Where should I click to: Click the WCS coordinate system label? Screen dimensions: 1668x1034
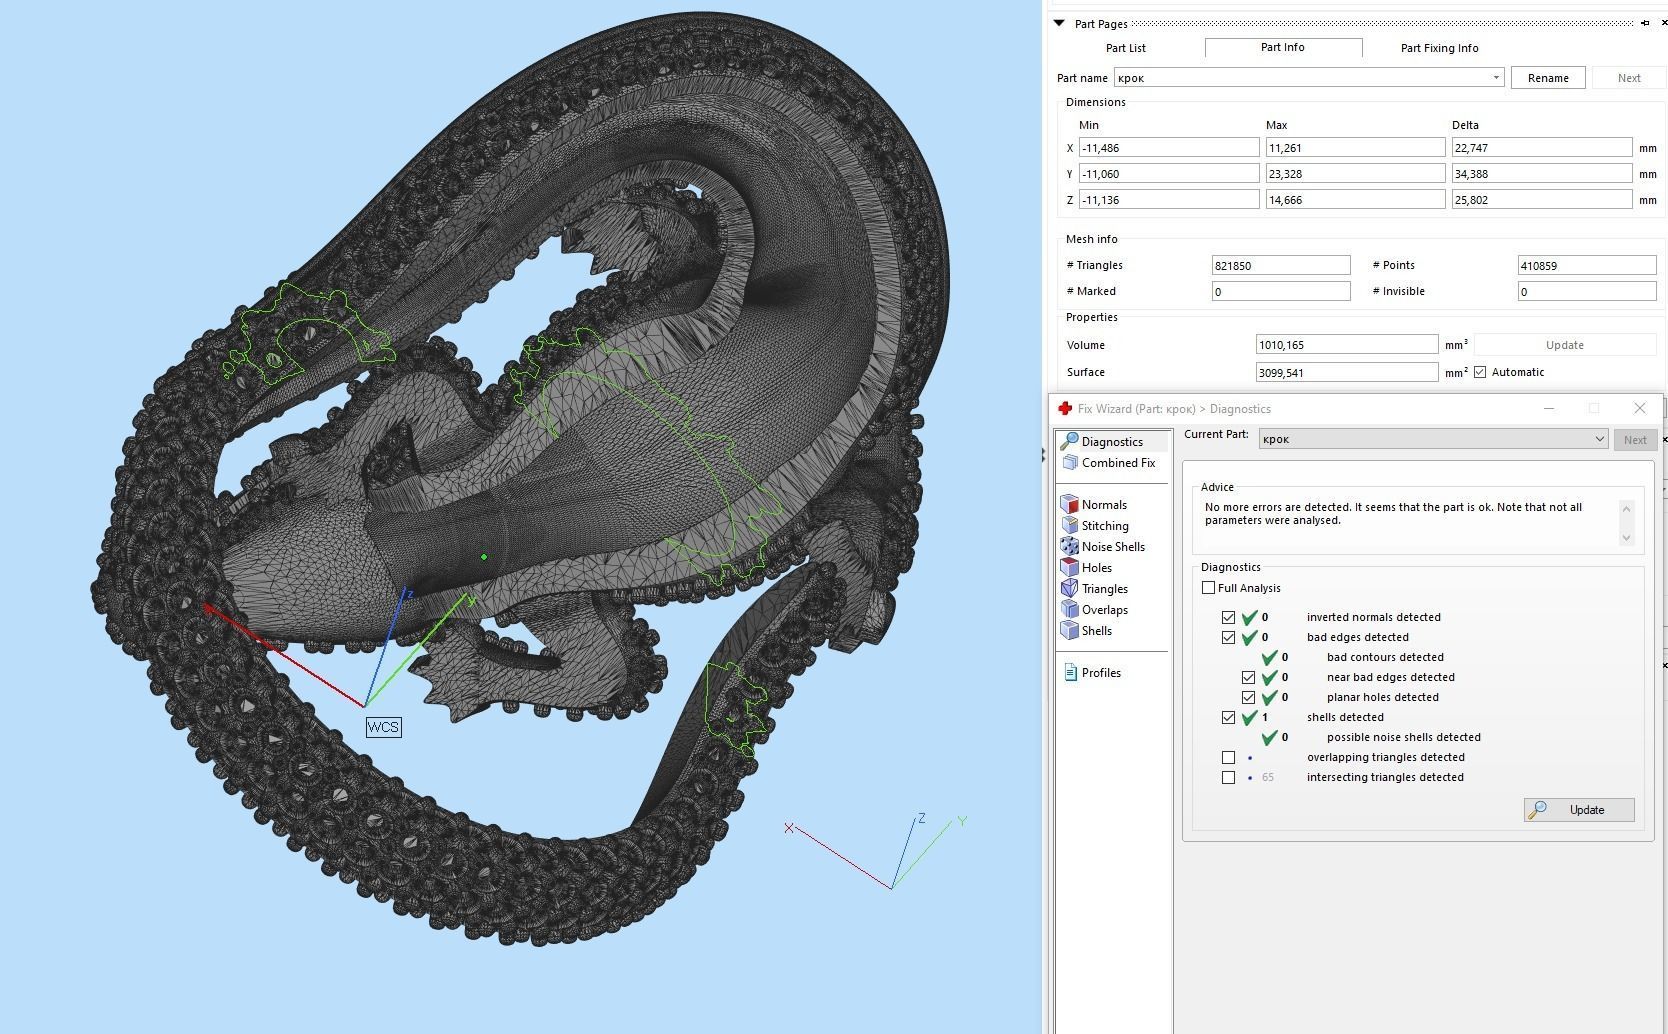pos(383,727)
